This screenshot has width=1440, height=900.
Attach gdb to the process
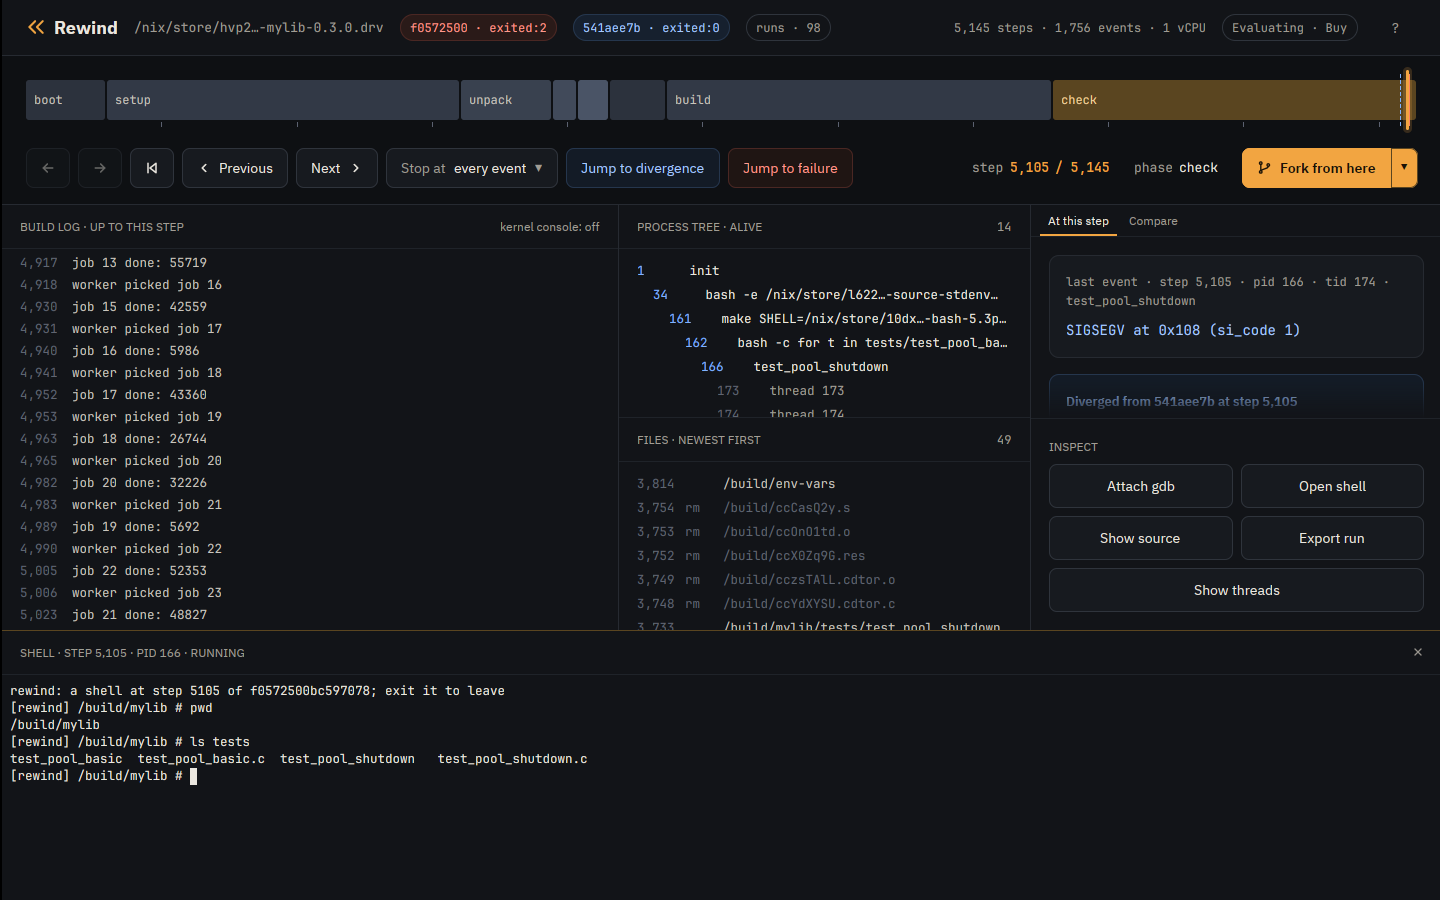1141,486
